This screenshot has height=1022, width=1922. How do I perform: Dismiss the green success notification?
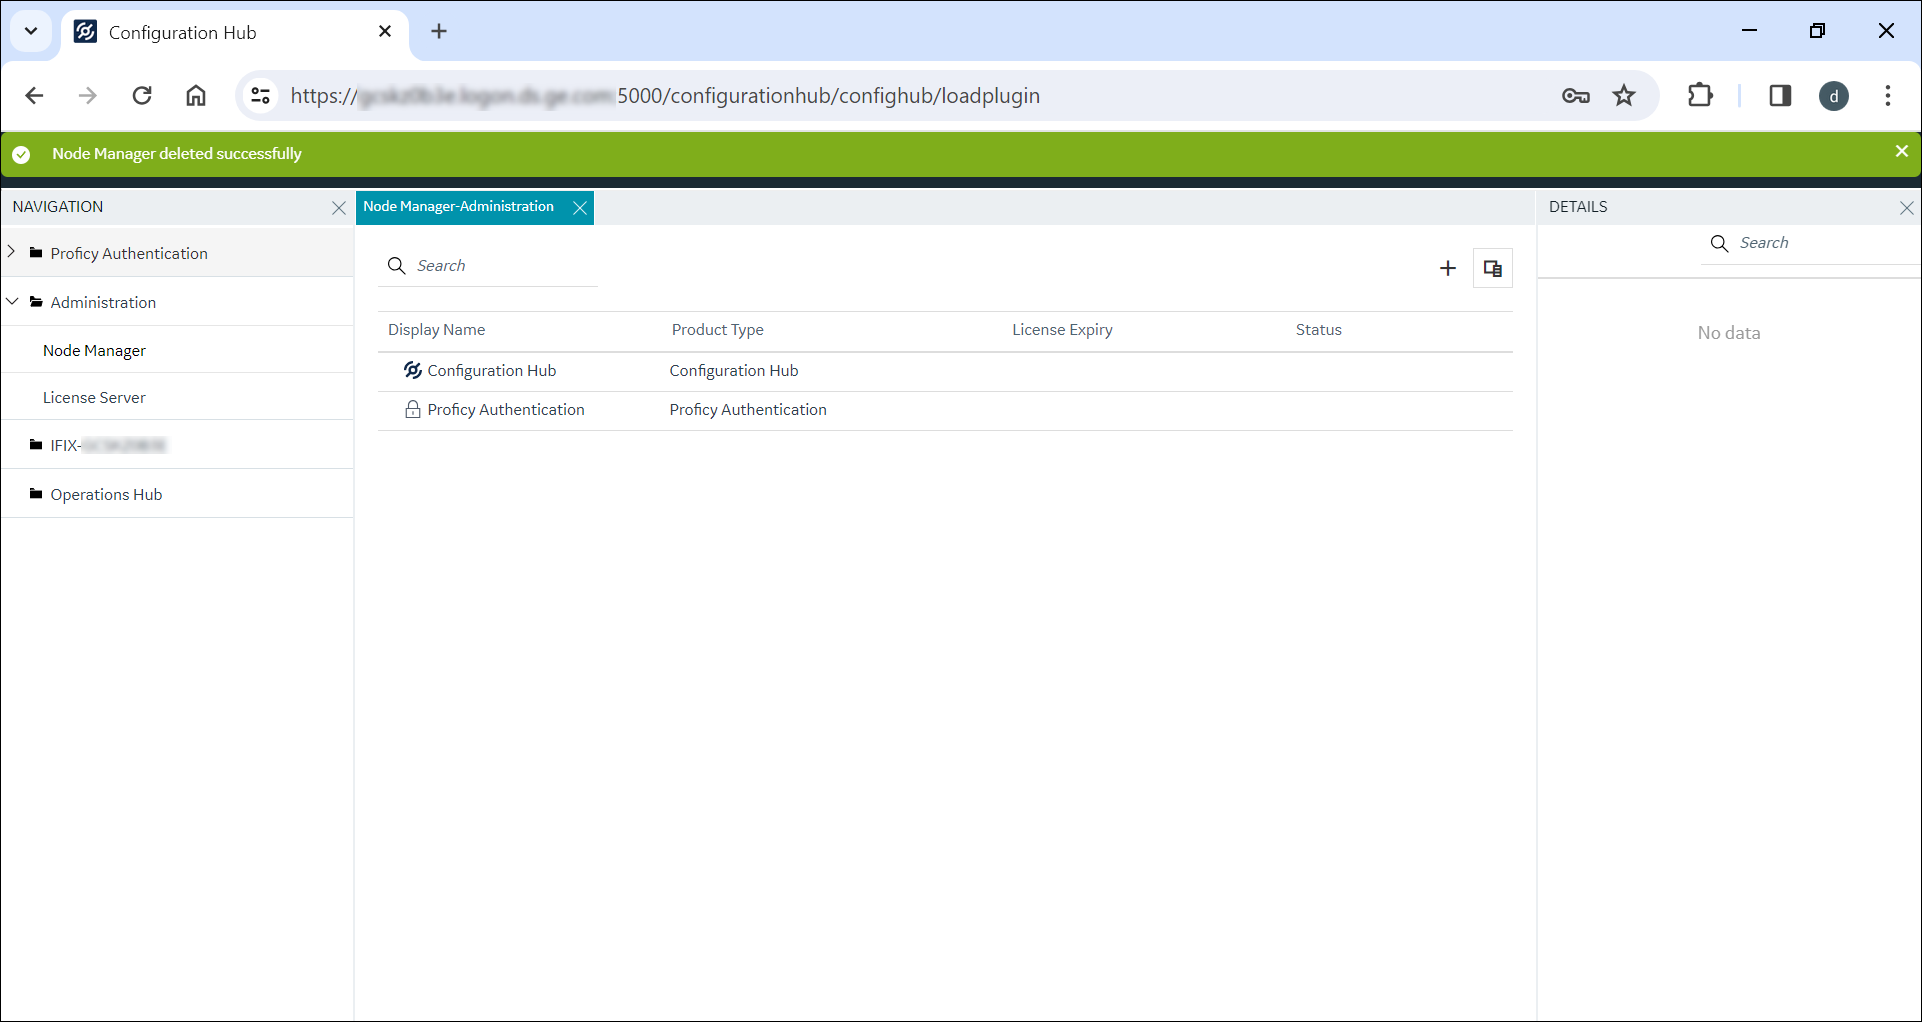(x=1901, y=151)
